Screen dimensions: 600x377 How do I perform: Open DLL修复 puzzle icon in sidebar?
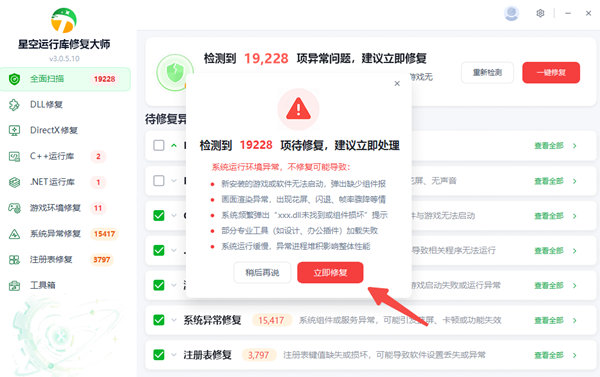(14, 105)
